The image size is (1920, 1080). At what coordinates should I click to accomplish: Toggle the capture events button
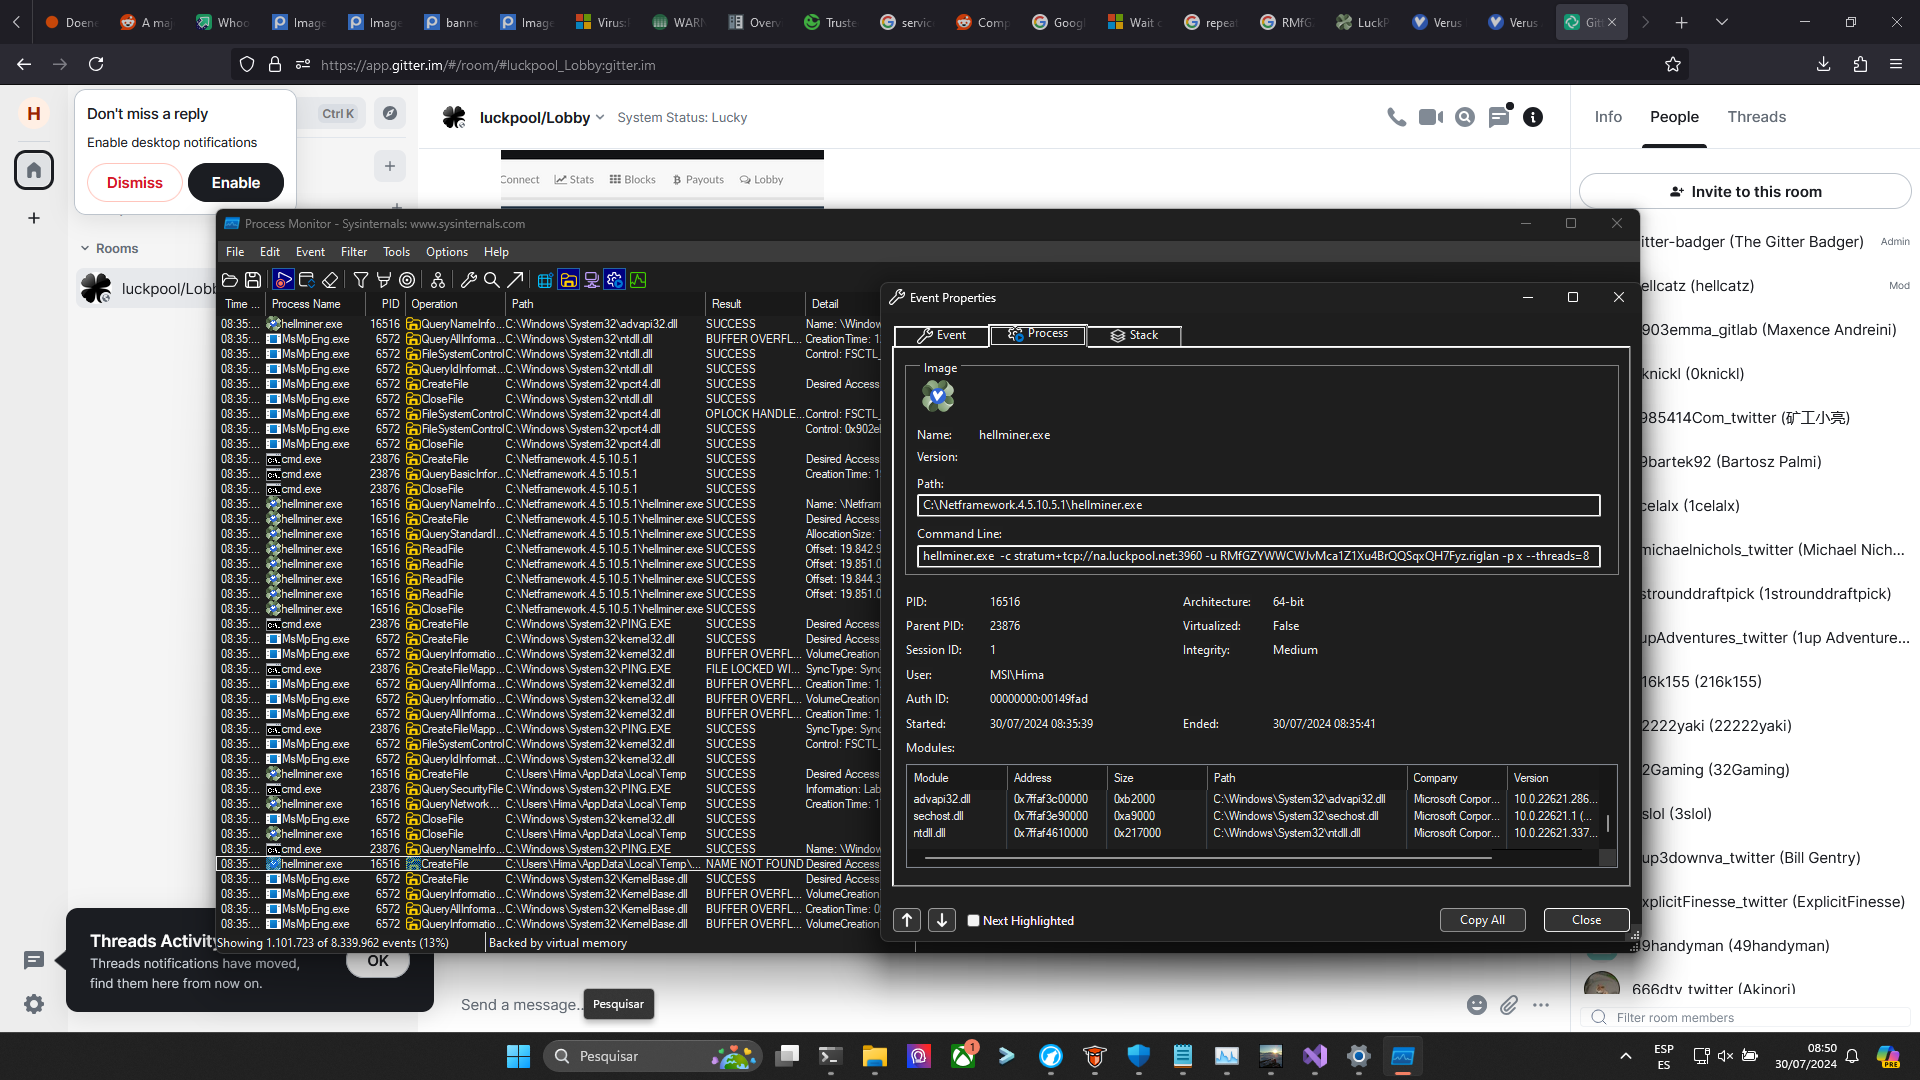point(283,280)
